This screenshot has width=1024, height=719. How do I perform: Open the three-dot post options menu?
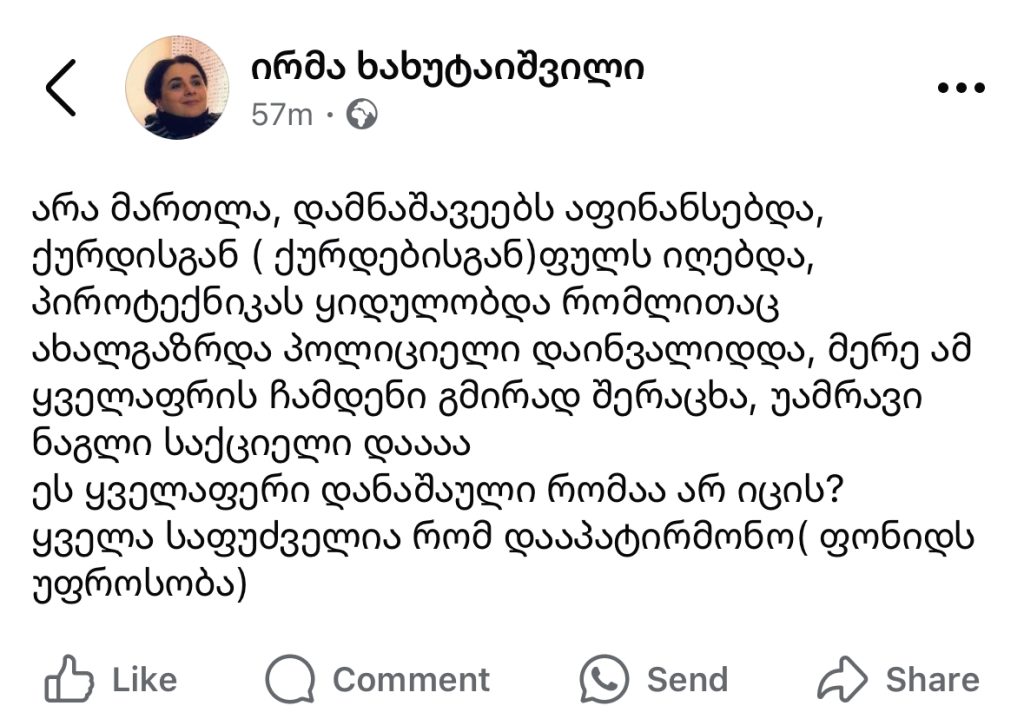pyautogui.click(x=961, y=88)
